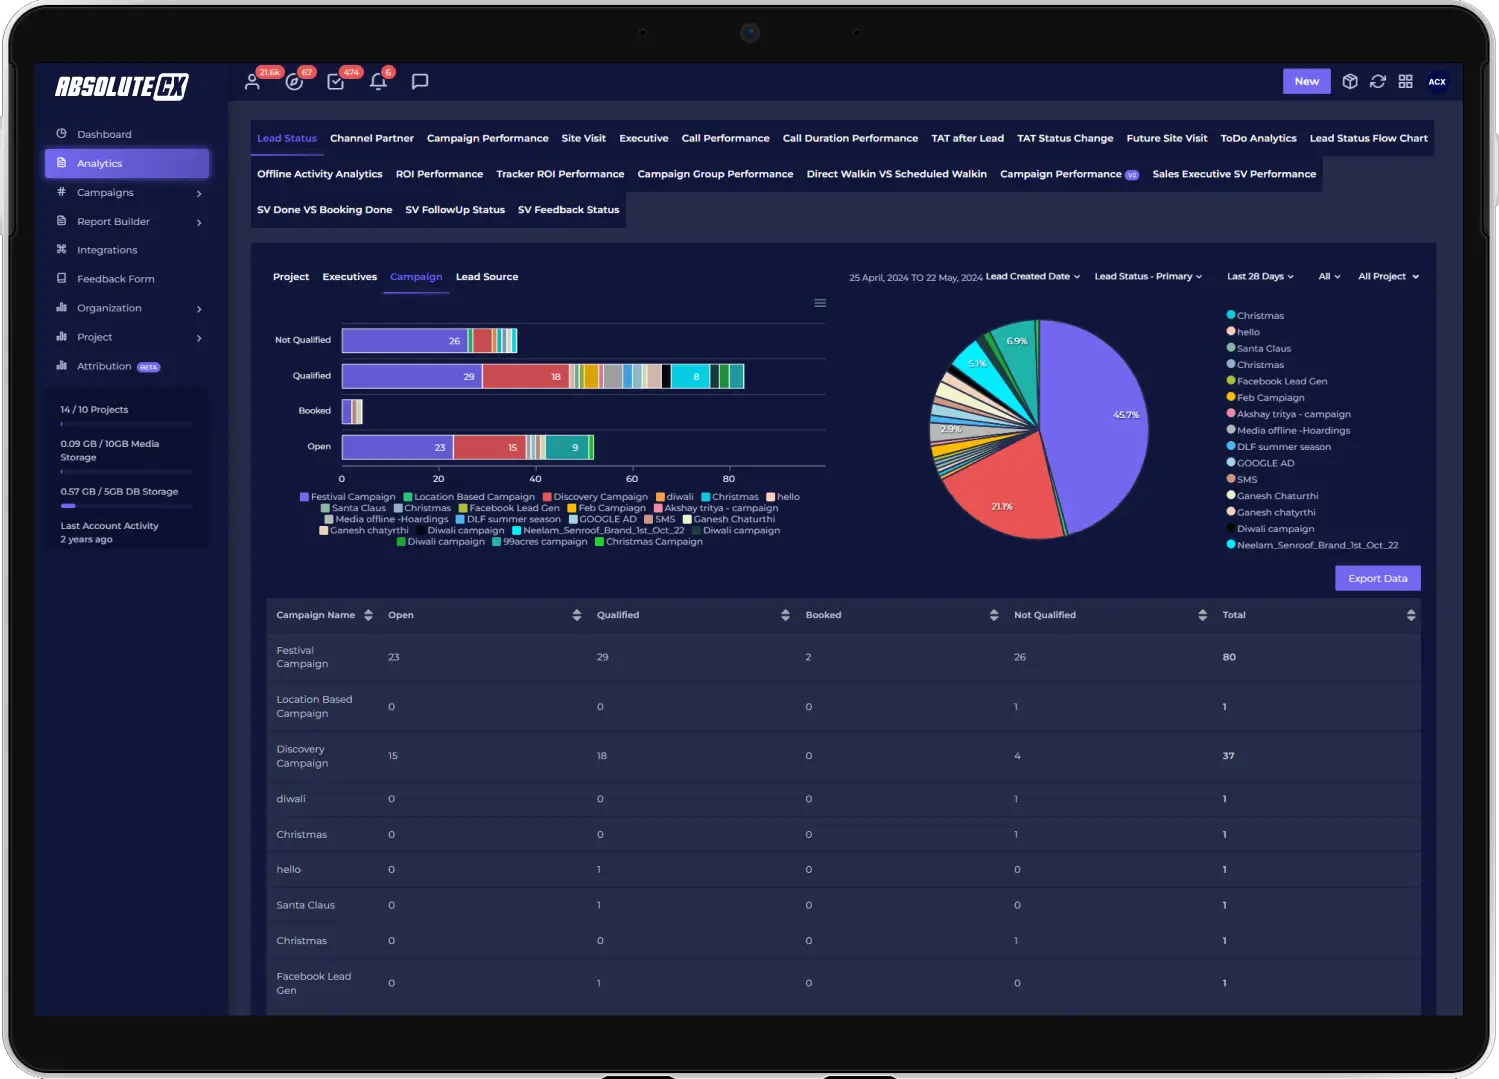Switch to the Call Performance tab

(725, 139)
